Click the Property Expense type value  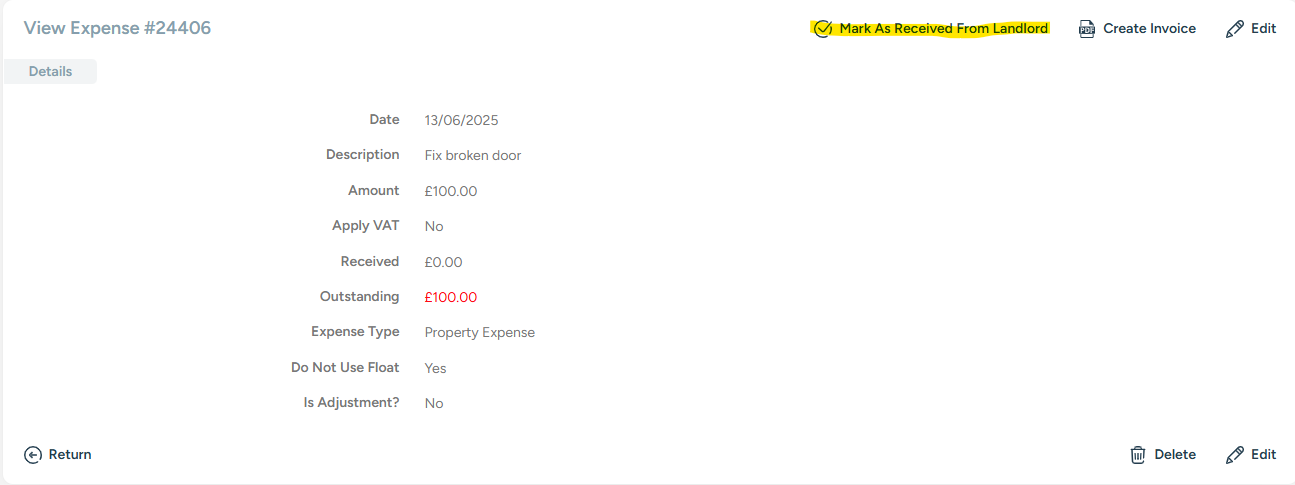click(x=480, y=333)
